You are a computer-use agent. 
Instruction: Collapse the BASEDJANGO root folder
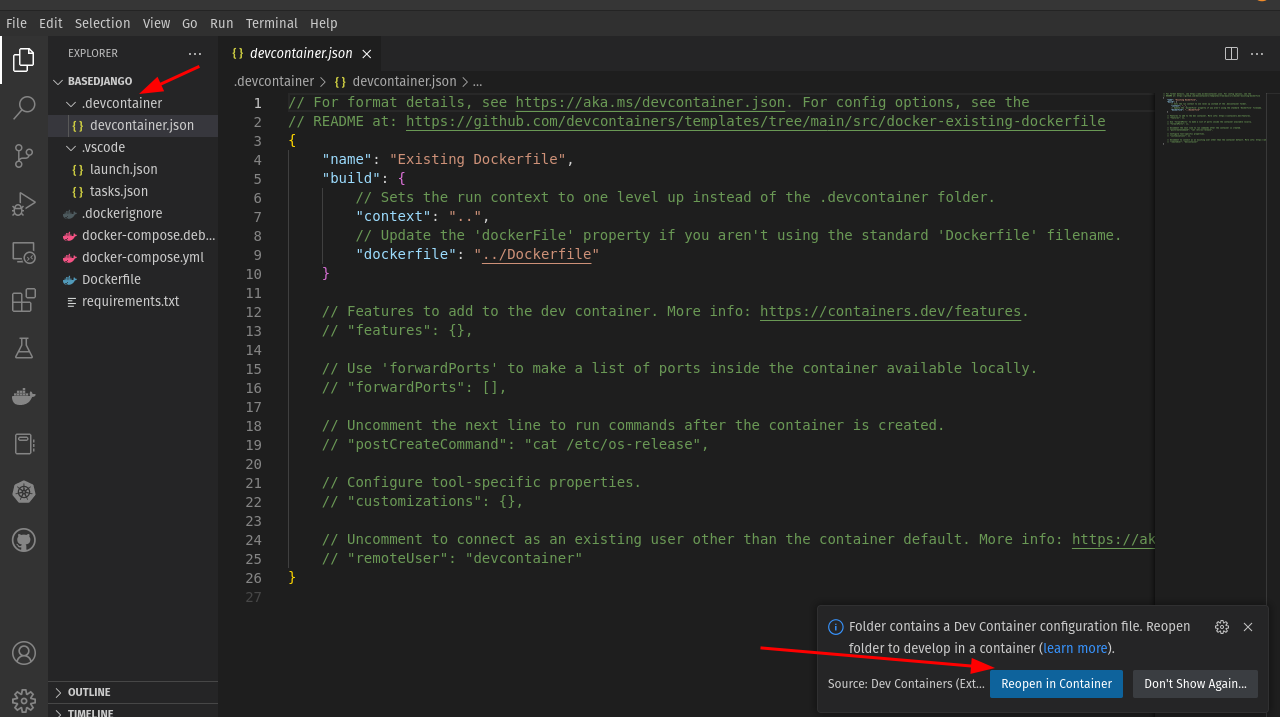(58, 81)
